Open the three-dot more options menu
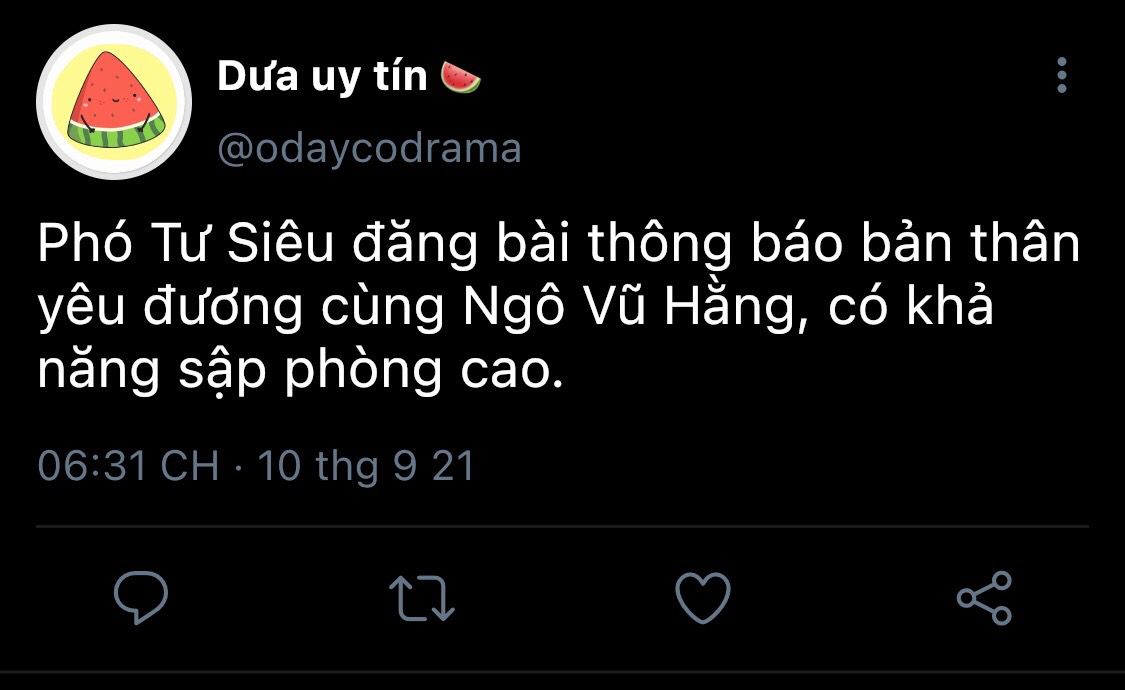 tap(1062, 75)
